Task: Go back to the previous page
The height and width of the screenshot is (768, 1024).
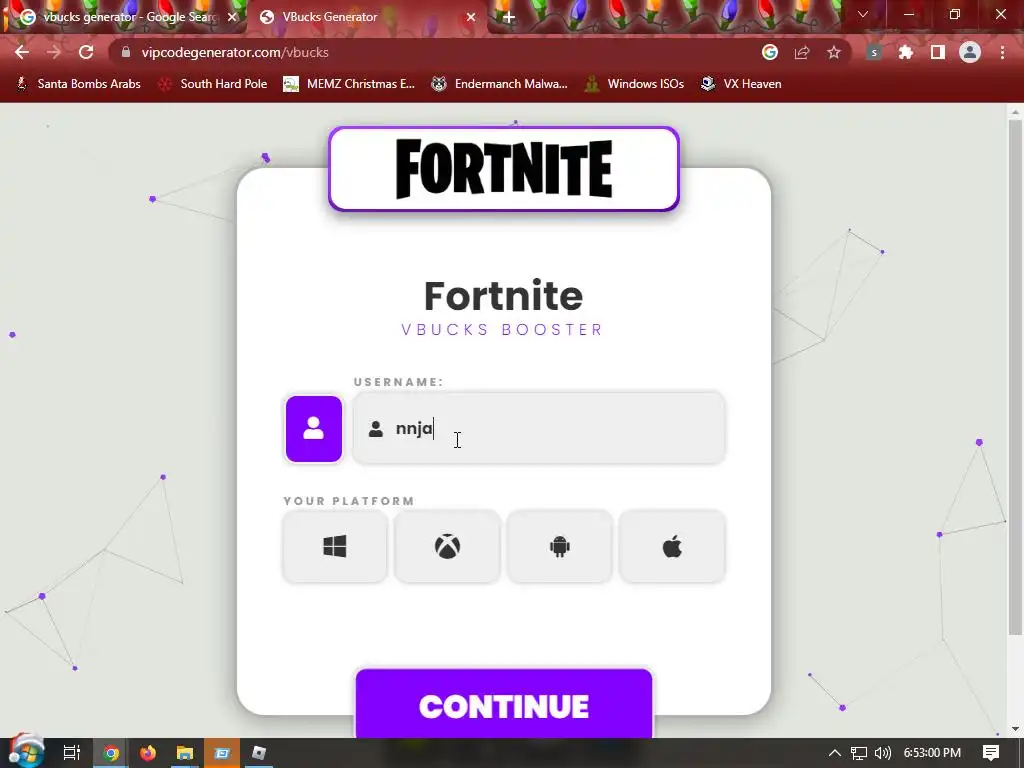Action: pos(22,52)
